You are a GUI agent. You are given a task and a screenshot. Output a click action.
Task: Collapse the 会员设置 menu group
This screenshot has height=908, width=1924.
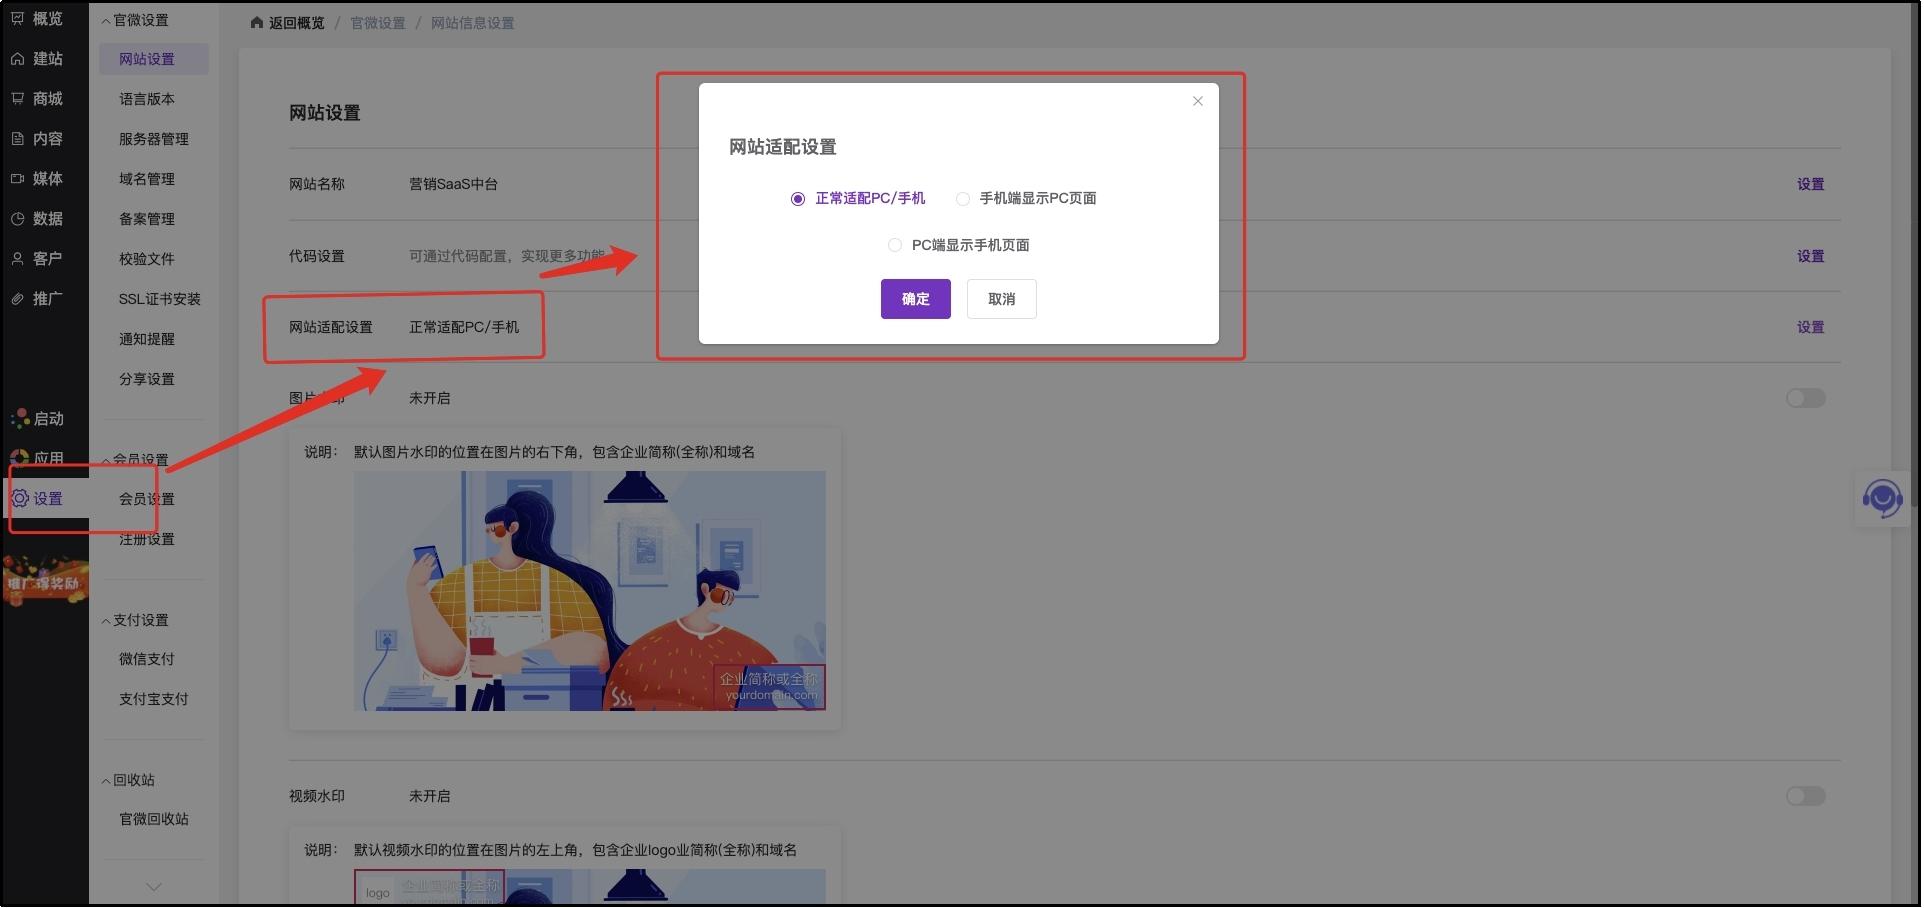(135, 460)
